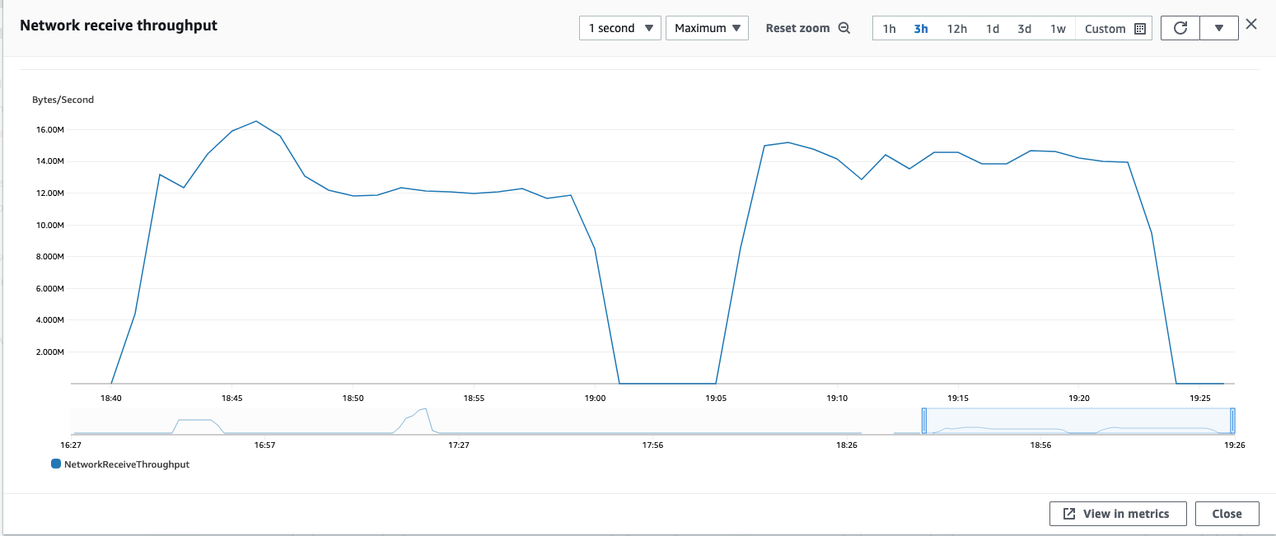Click the 17:27 overview timeline label

(459, 445)
